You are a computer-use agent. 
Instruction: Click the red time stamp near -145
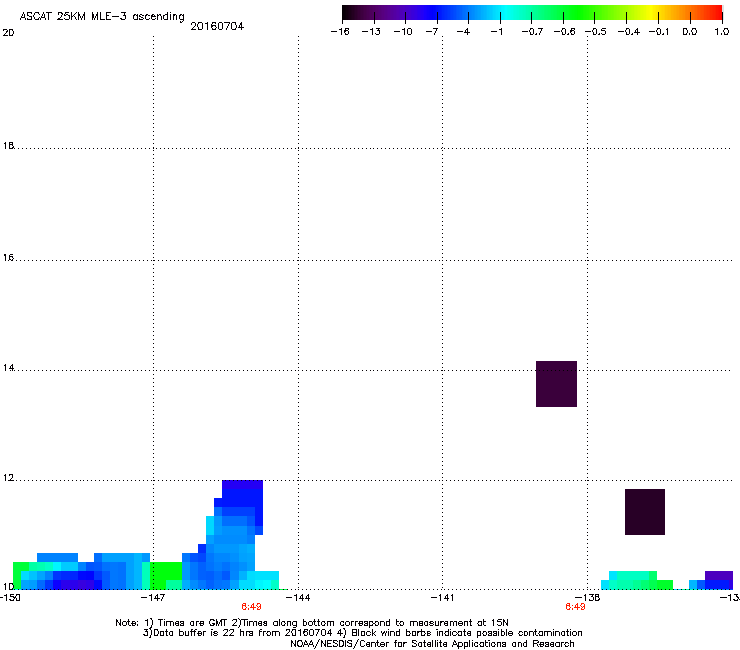click(x=251, y=607)
